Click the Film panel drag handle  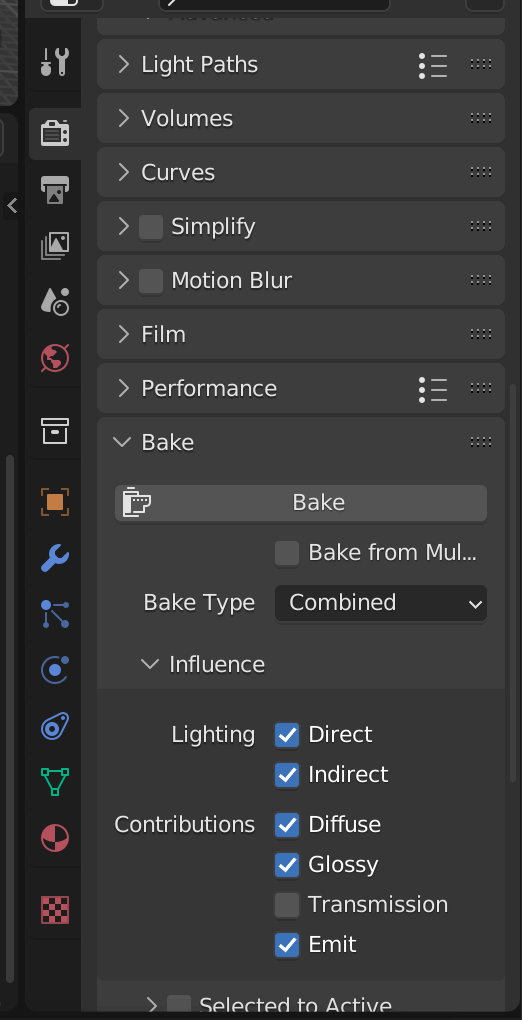click(480, 334)
